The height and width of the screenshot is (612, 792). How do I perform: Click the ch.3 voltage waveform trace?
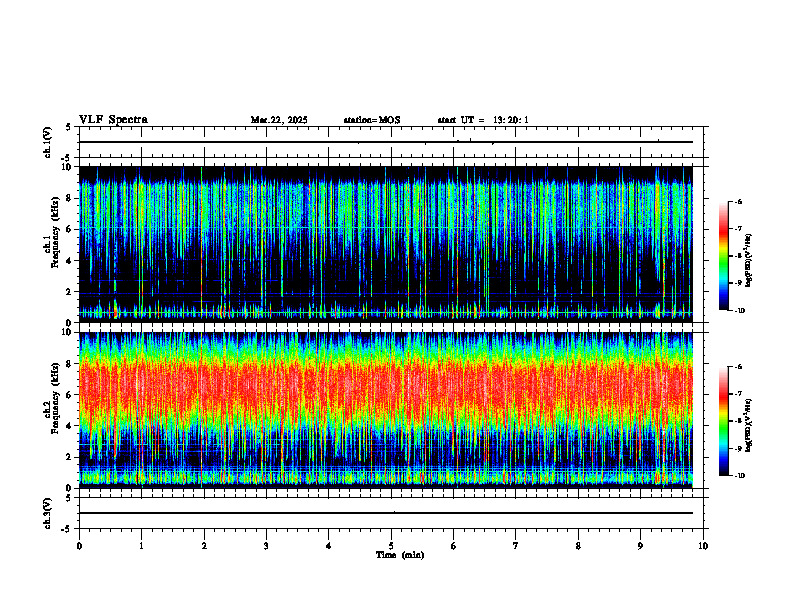coord(386,513)
